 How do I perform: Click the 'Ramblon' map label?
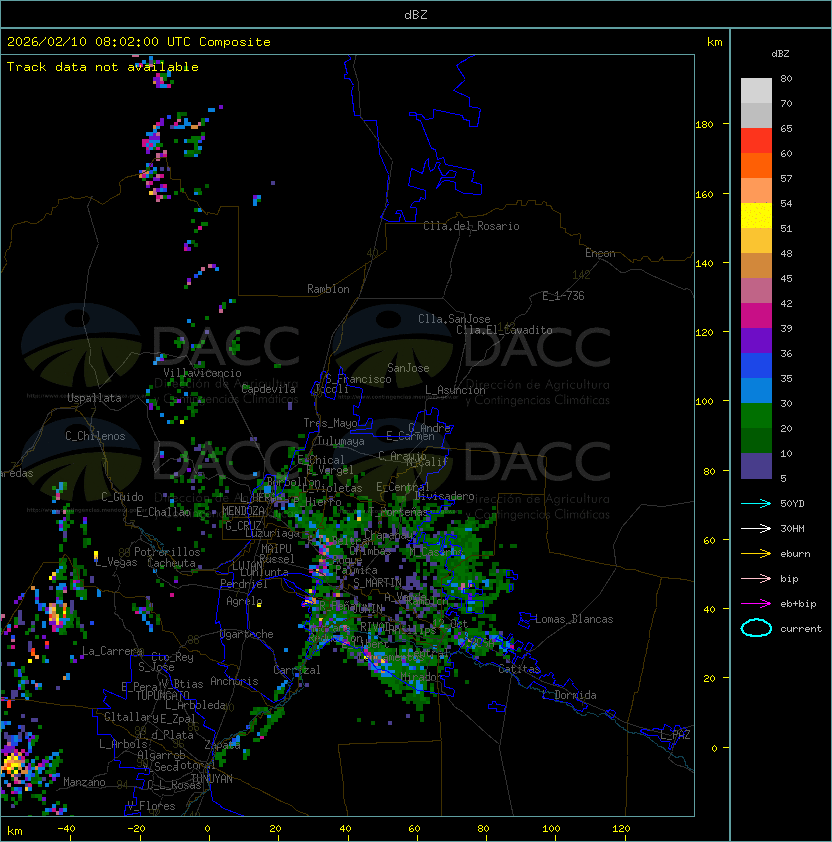[328, 289]
